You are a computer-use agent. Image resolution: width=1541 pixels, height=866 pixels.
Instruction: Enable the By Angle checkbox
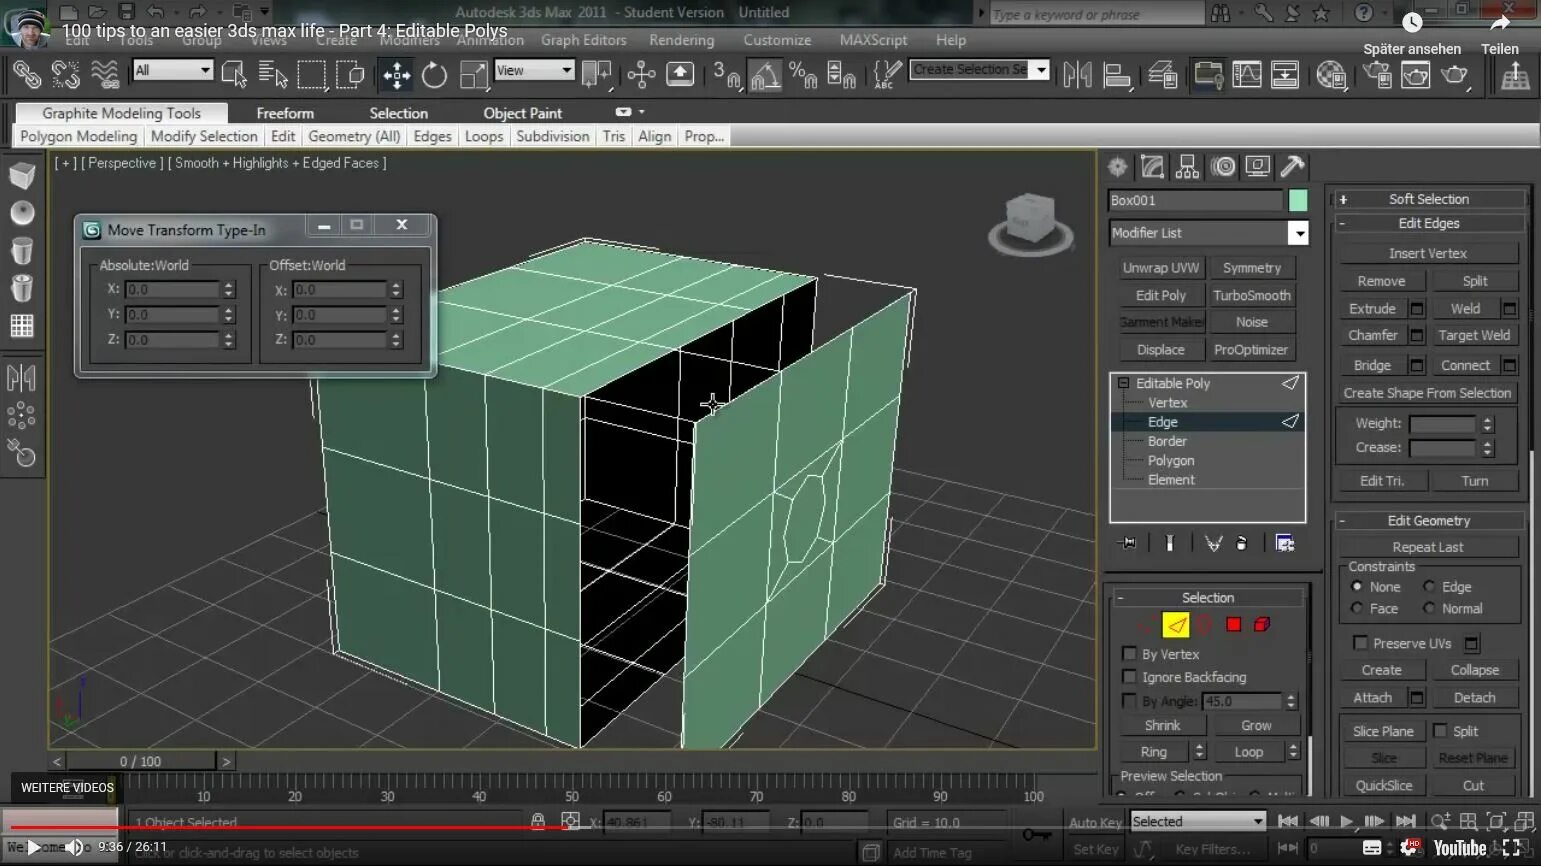tap(1129, 701)
